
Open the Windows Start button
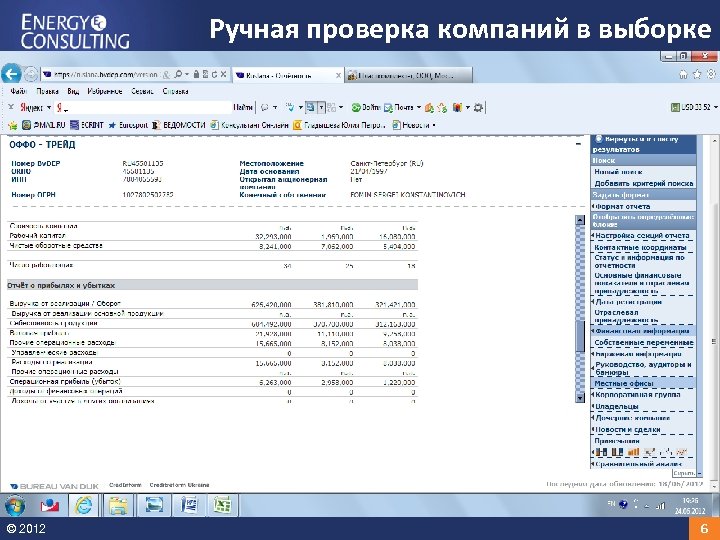coord(15,506)
